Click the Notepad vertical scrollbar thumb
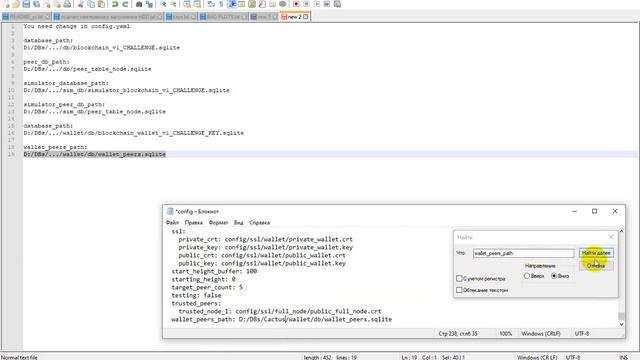The width and height of the screenshot is (640, 360). [621, 316]
